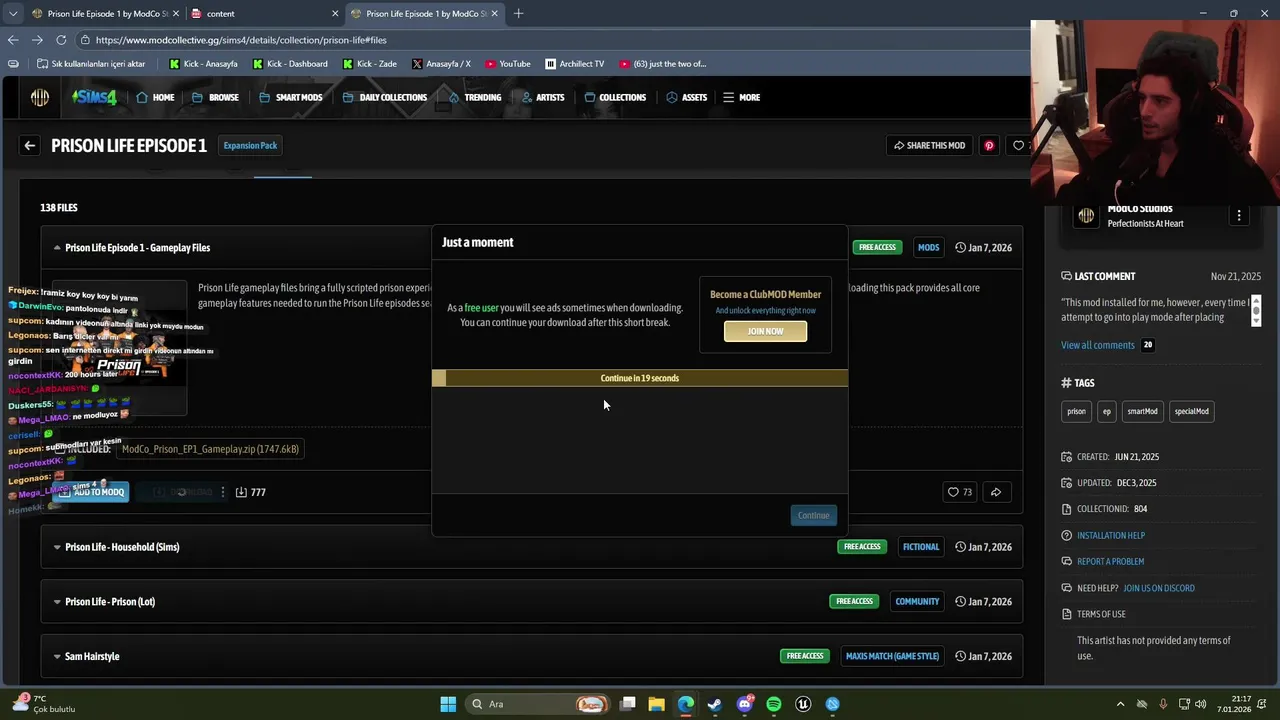This screenshot has width=1280, height=720.
Task: Open Steam from taskbar
Action: 715,704
